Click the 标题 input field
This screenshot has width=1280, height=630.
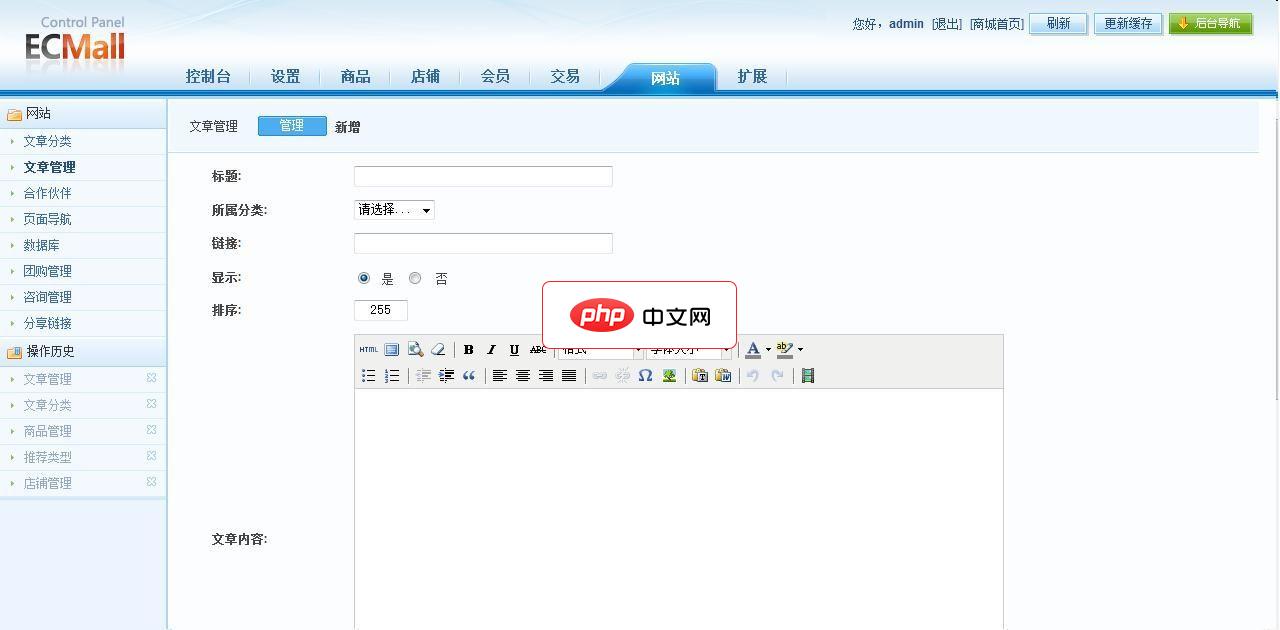point(482,175)
